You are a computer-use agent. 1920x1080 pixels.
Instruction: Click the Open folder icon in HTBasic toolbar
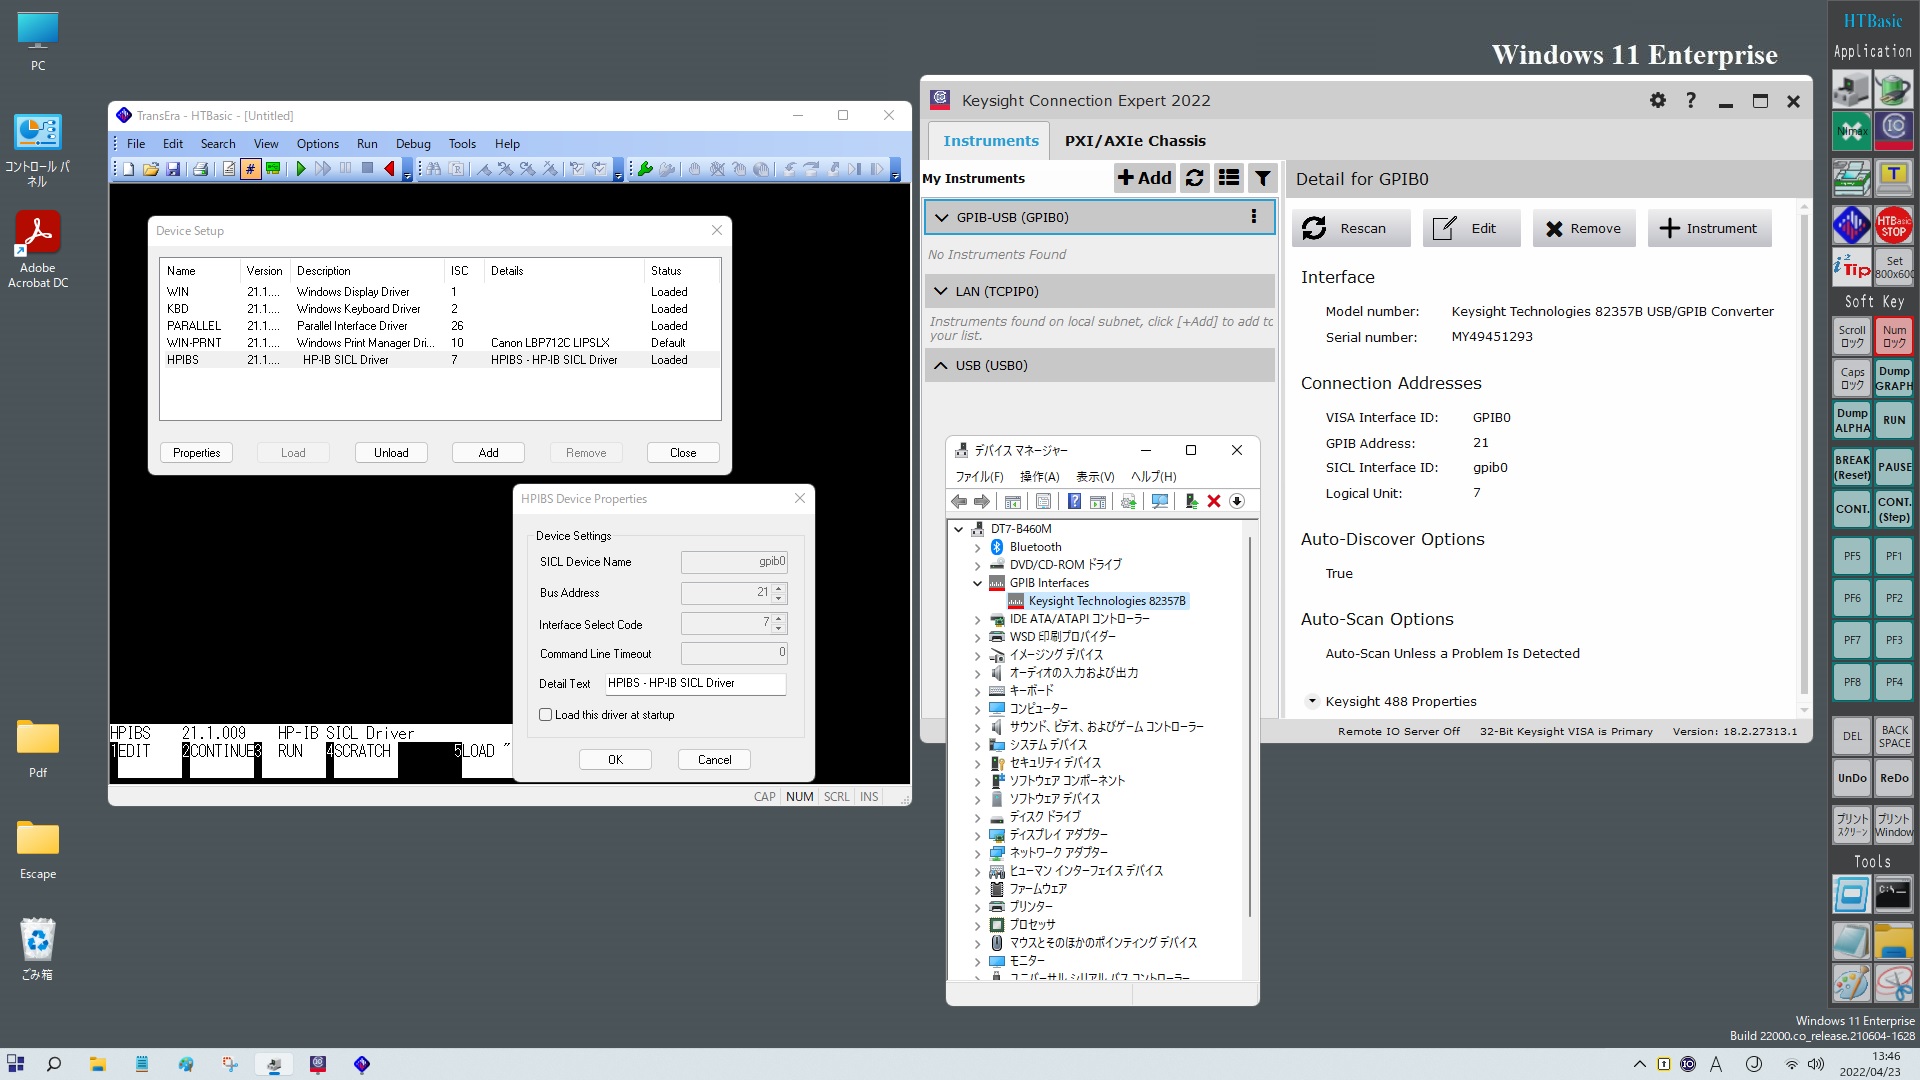click(151, 169)
